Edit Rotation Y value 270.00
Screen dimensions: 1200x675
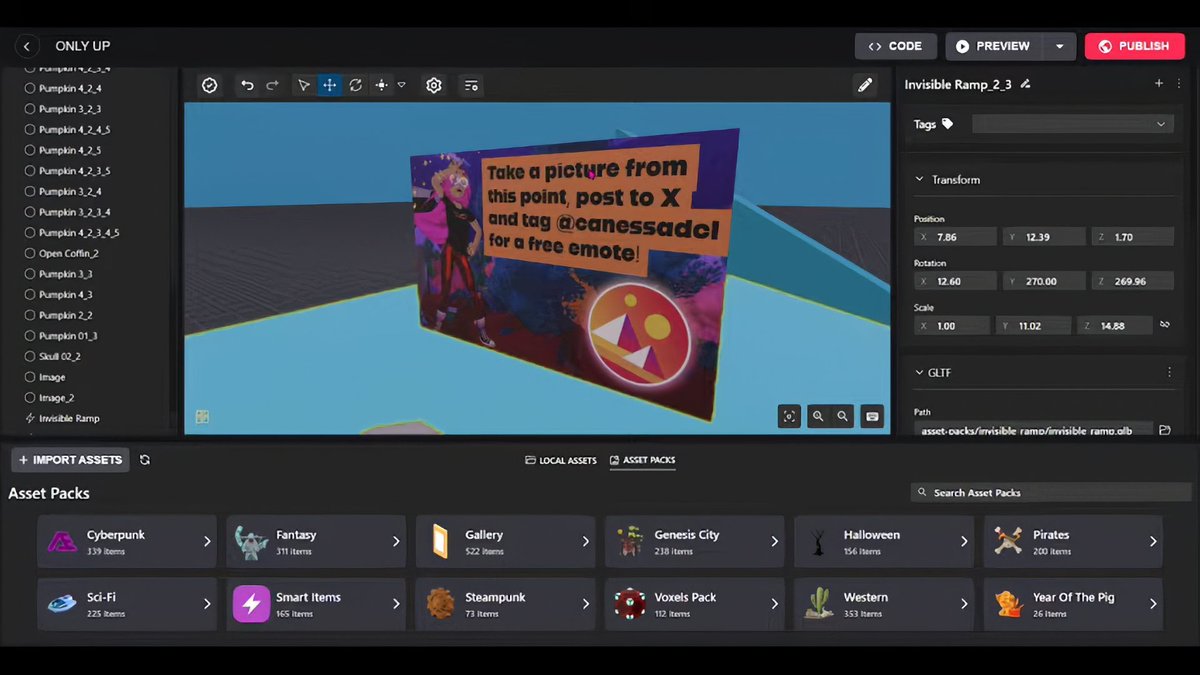point(1044,282)
